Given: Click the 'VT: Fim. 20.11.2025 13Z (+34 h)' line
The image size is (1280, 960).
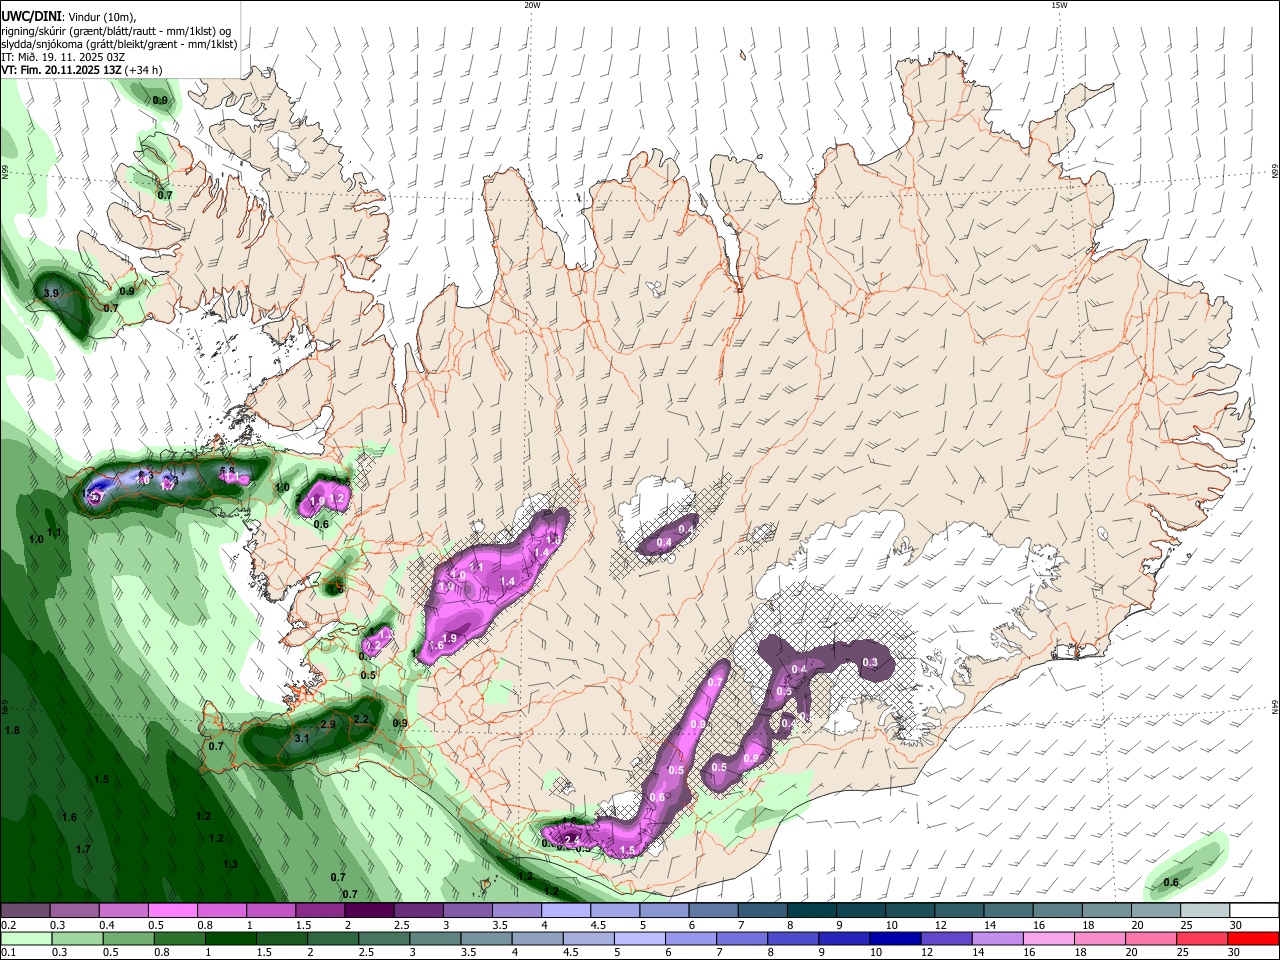Looking at the screenshot, I should (x=82, y=70).
